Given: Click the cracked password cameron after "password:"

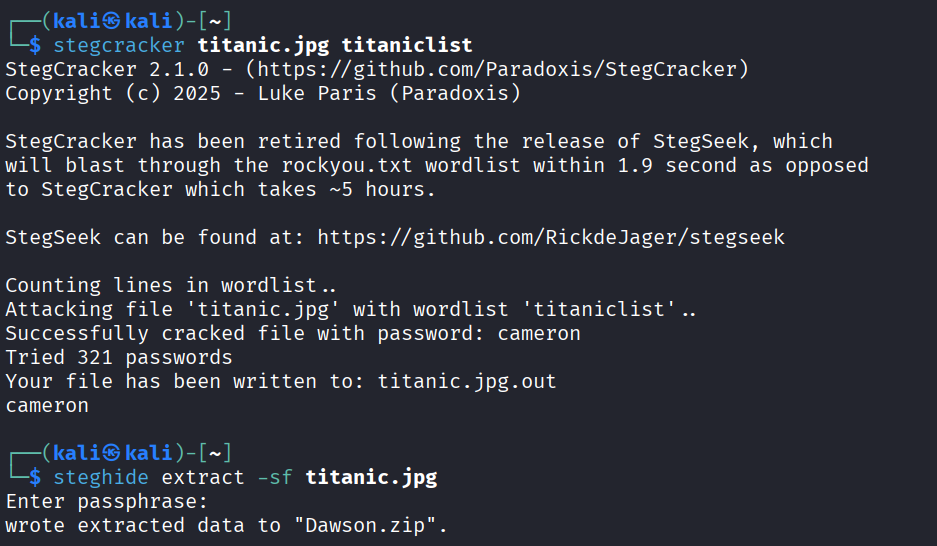Looking at the screenshot, I should click(539, 333).
